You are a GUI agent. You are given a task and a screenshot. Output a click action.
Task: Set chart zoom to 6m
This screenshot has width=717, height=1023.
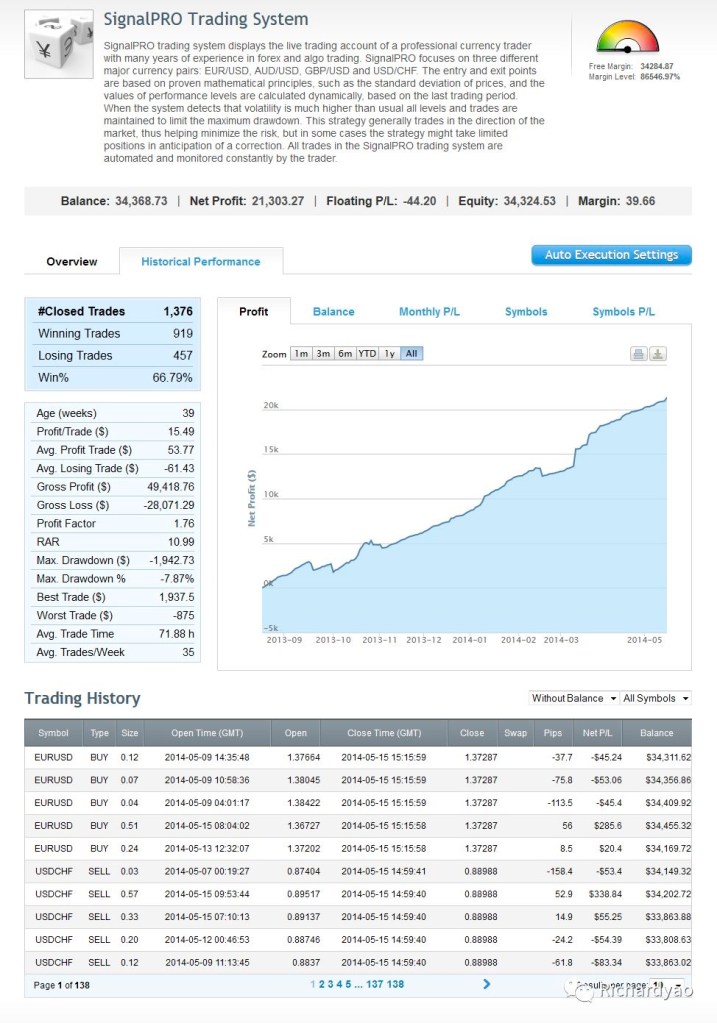(344, 354)
